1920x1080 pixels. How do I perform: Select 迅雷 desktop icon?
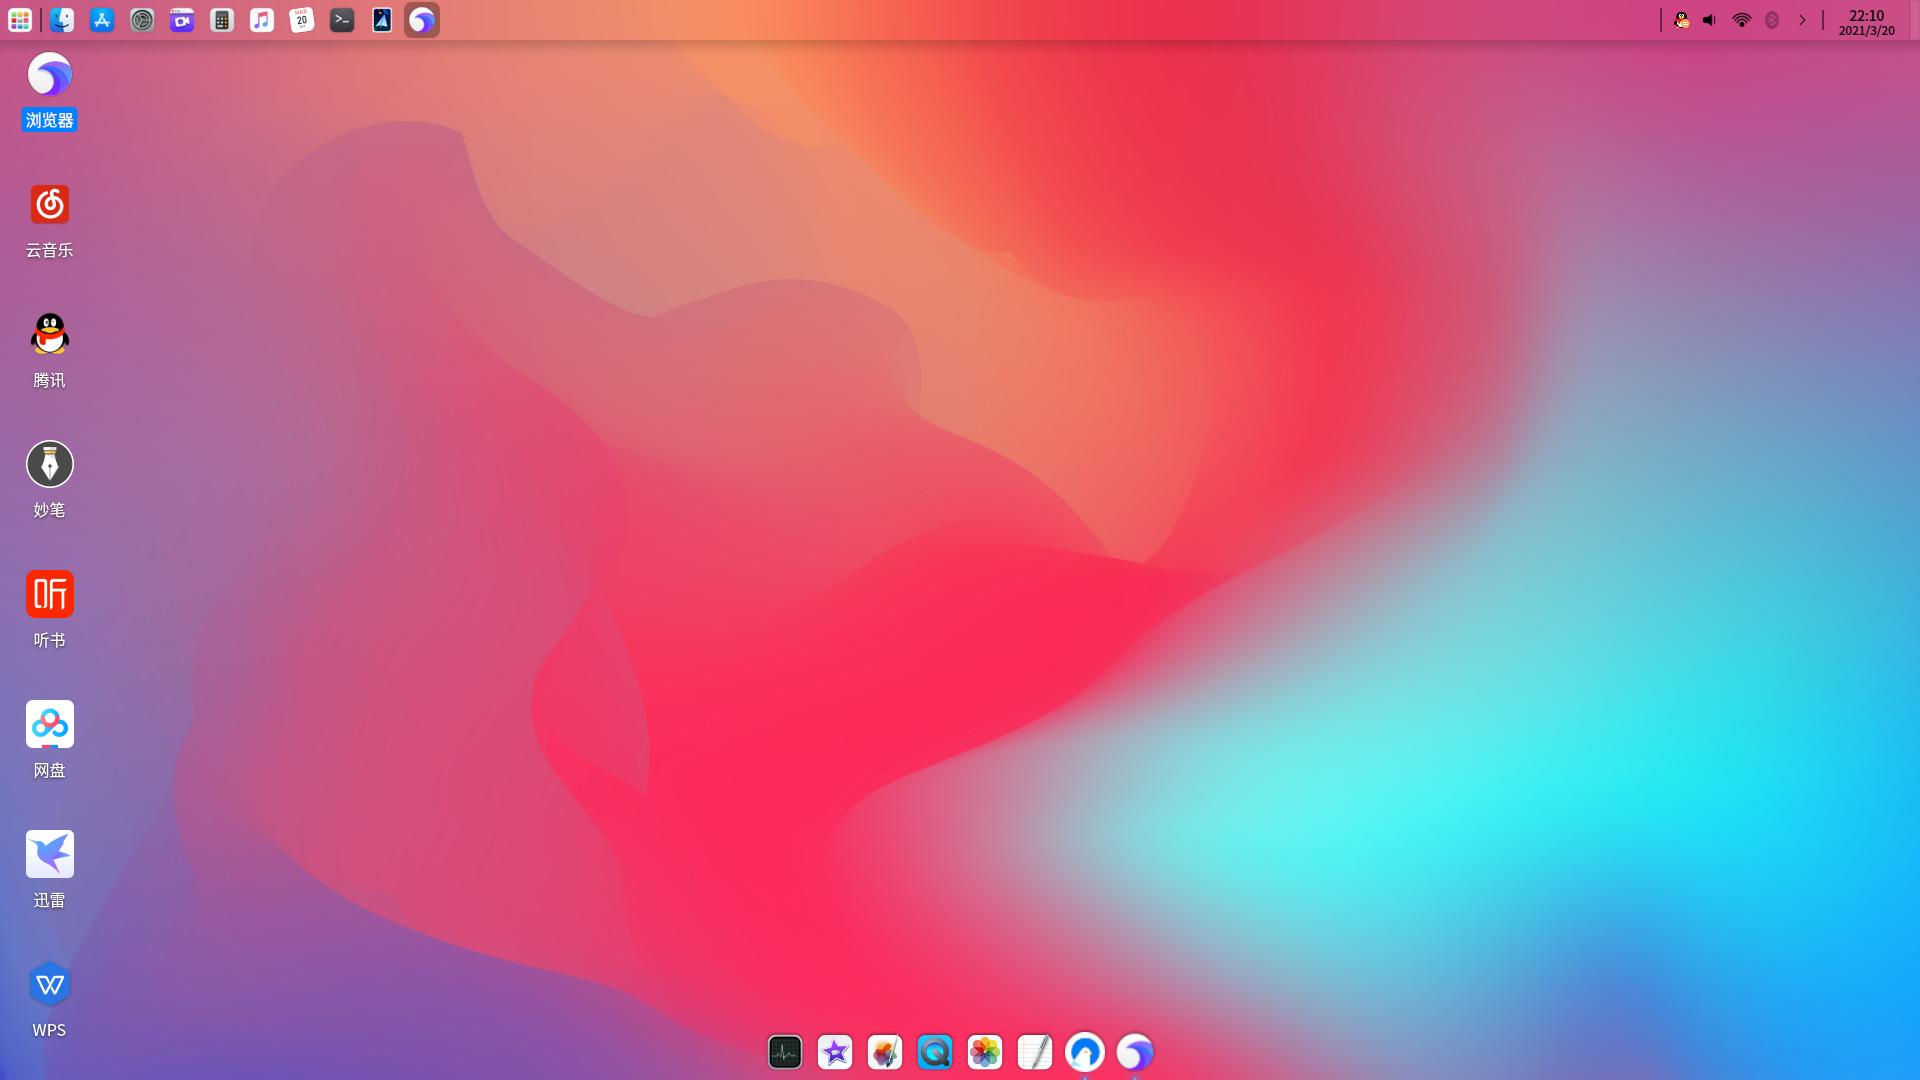pos(49,855)
